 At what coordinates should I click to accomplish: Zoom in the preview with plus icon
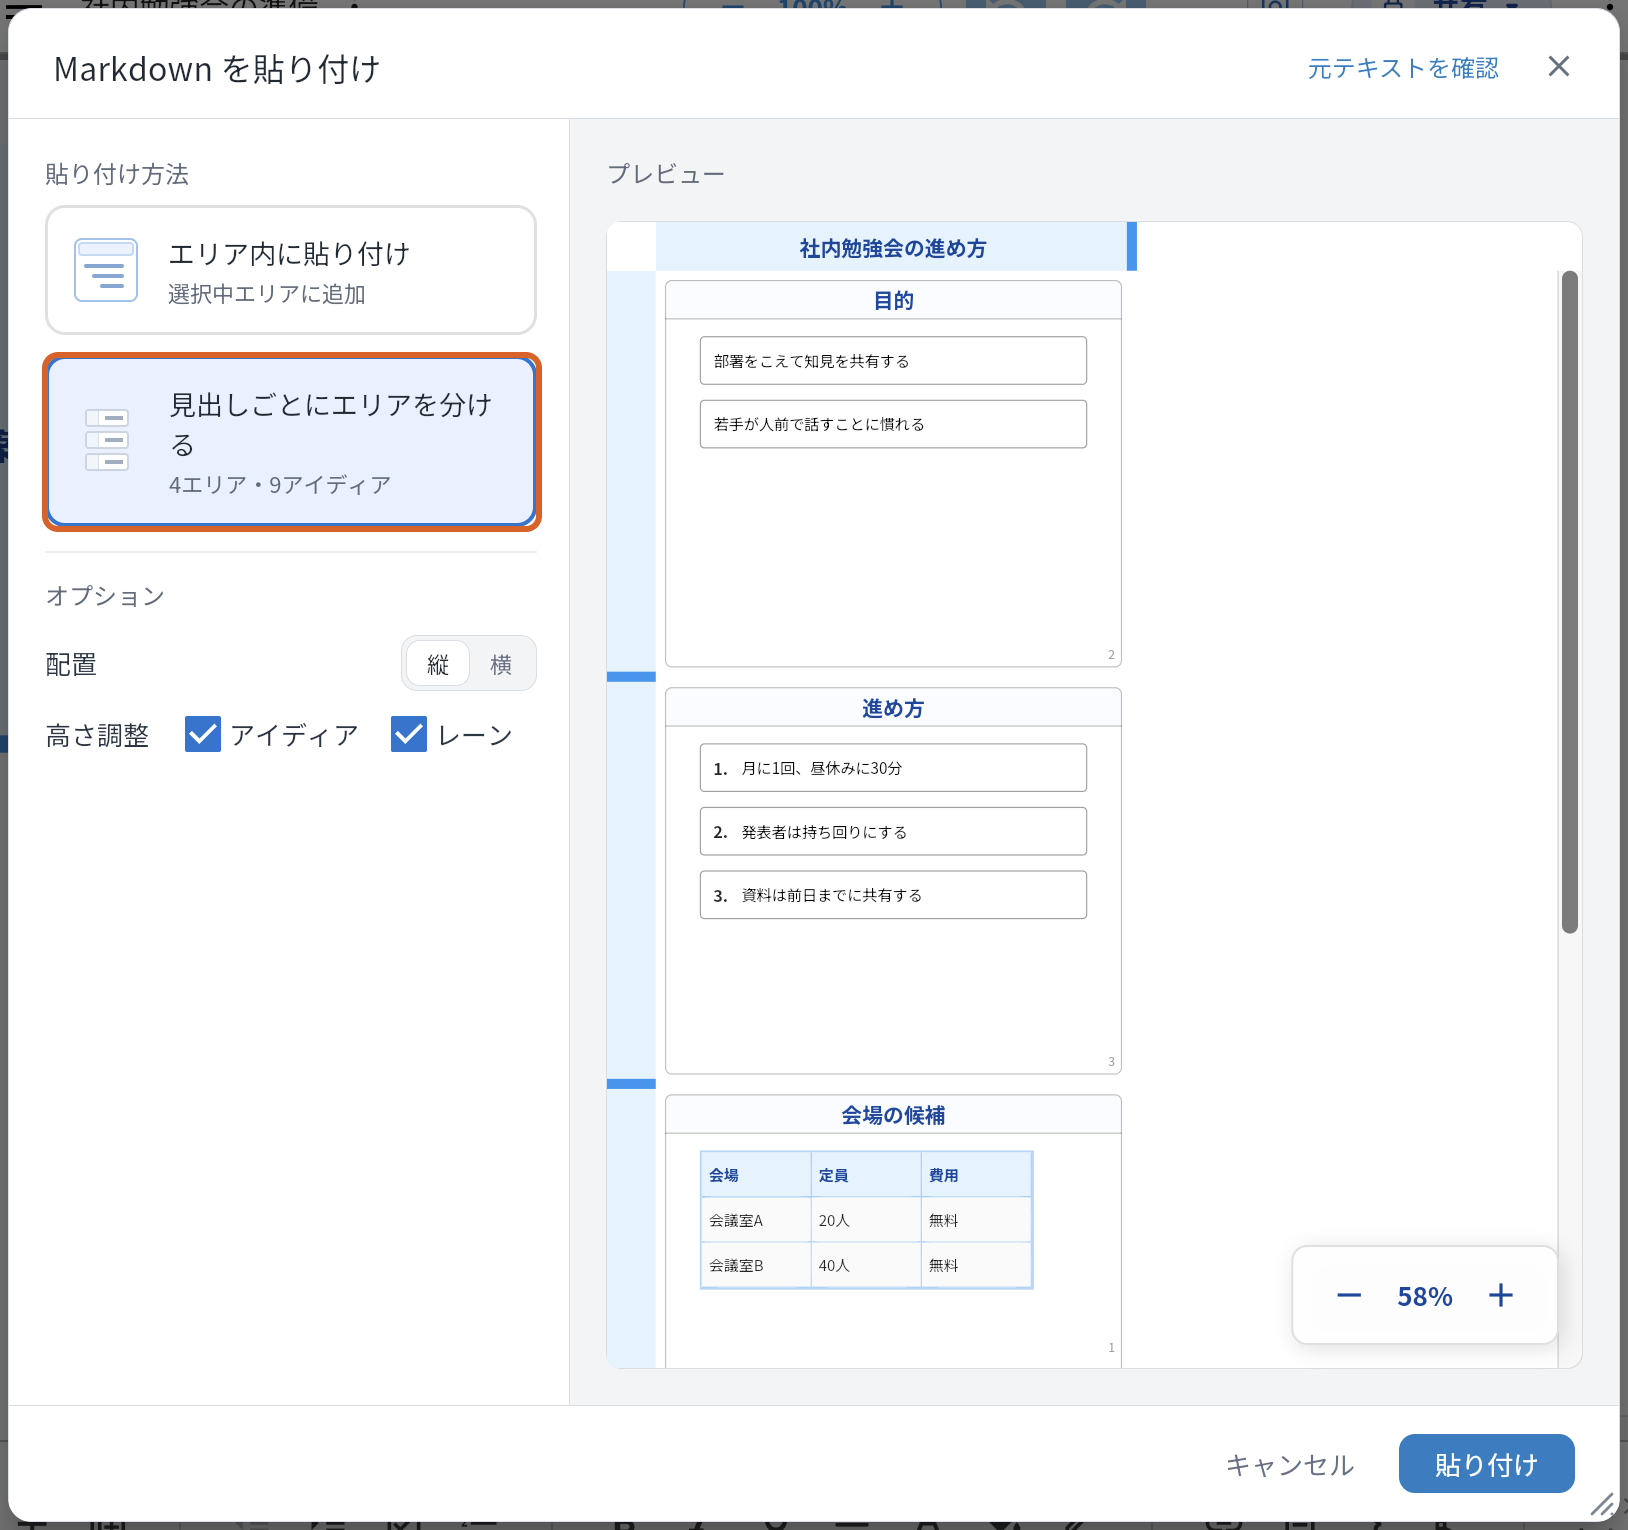tap(1501, 1296)
